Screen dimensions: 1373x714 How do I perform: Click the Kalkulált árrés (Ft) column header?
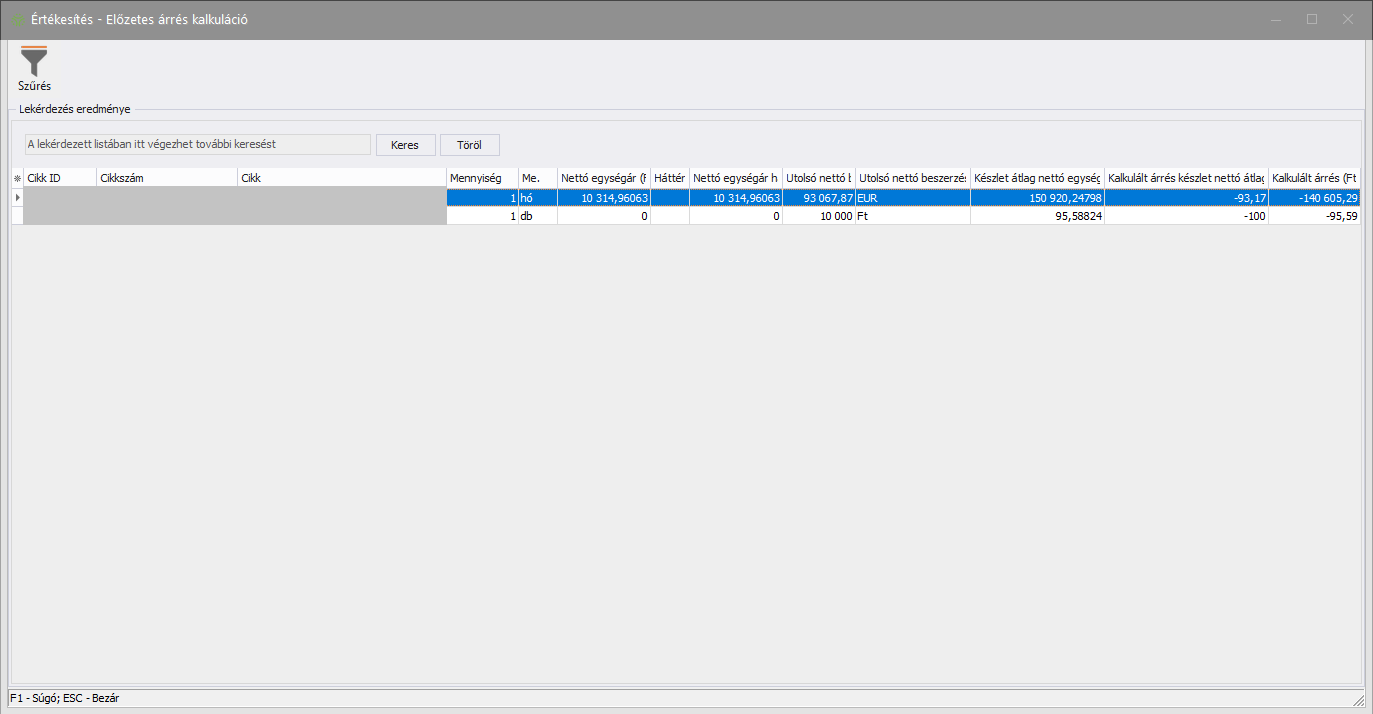coord(1313,178)
